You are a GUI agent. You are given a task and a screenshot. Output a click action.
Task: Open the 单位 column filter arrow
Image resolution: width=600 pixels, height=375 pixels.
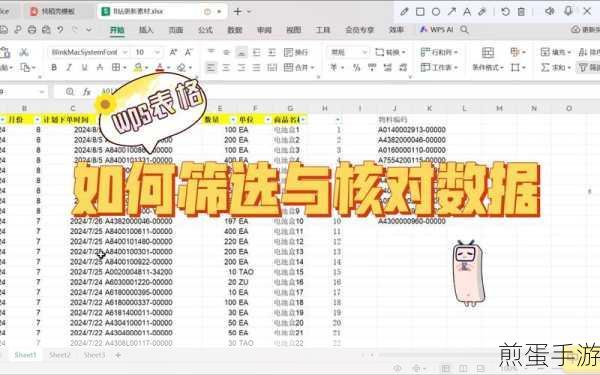tap(267, 120)
